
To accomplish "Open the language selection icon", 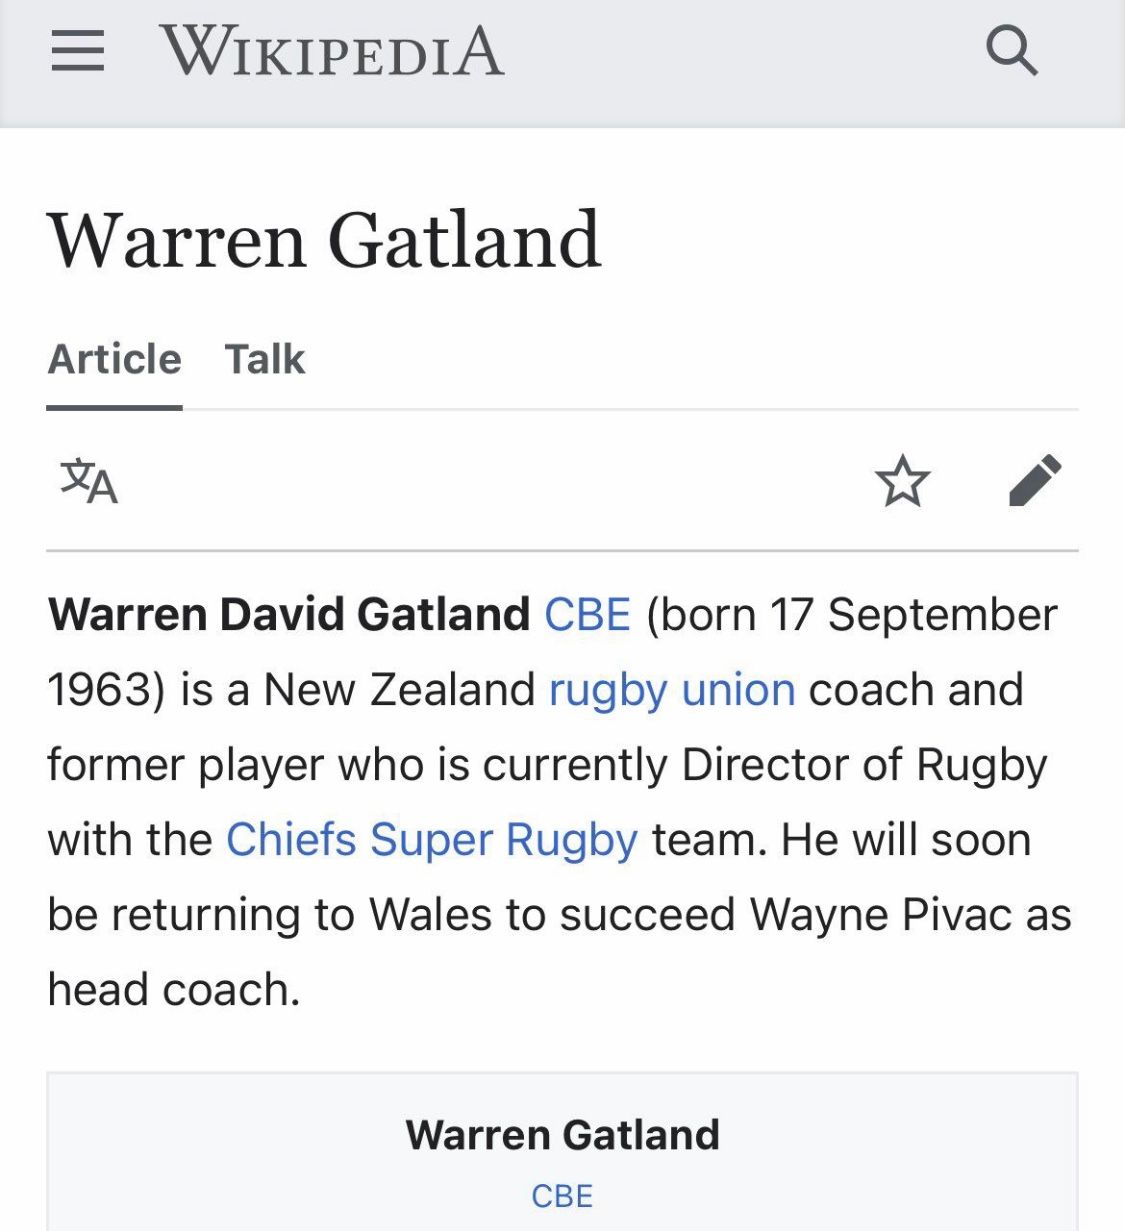I will [x=89, y=481].
